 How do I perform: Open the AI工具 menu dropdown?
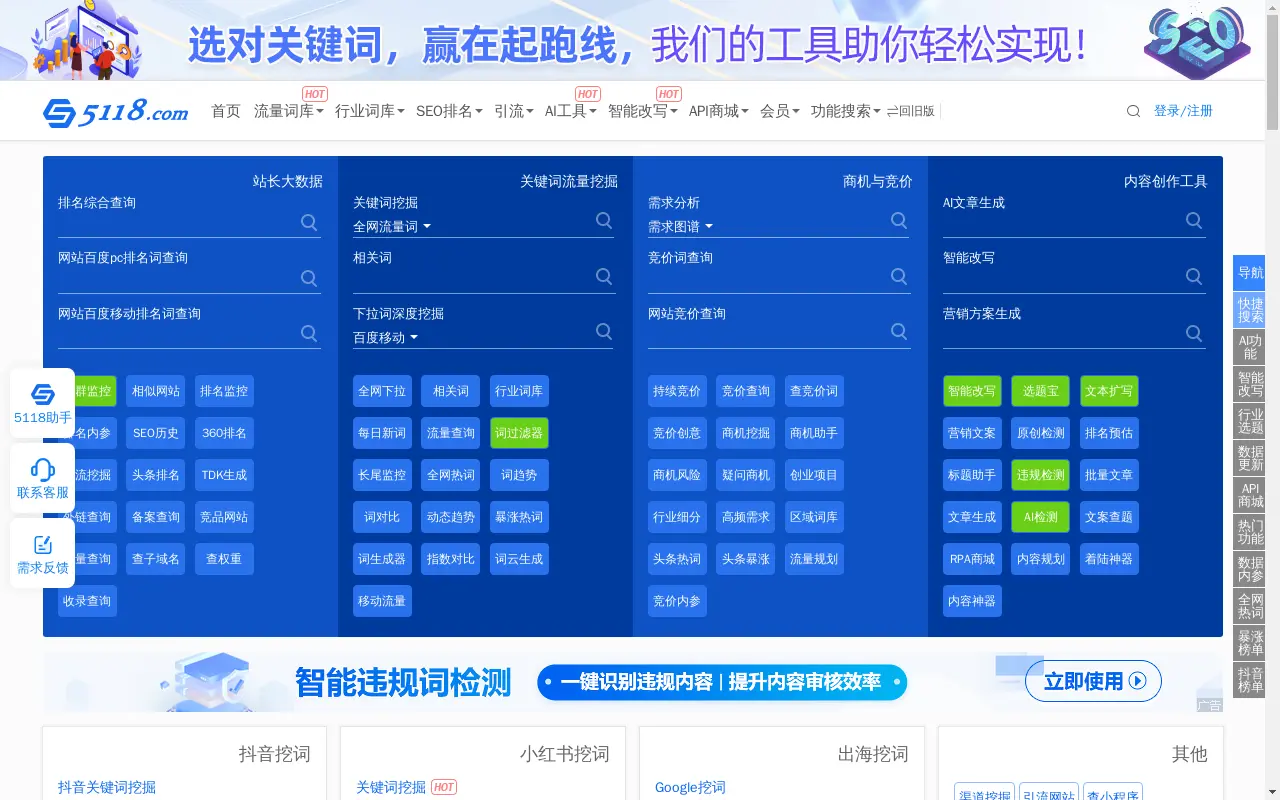[571, 111]
